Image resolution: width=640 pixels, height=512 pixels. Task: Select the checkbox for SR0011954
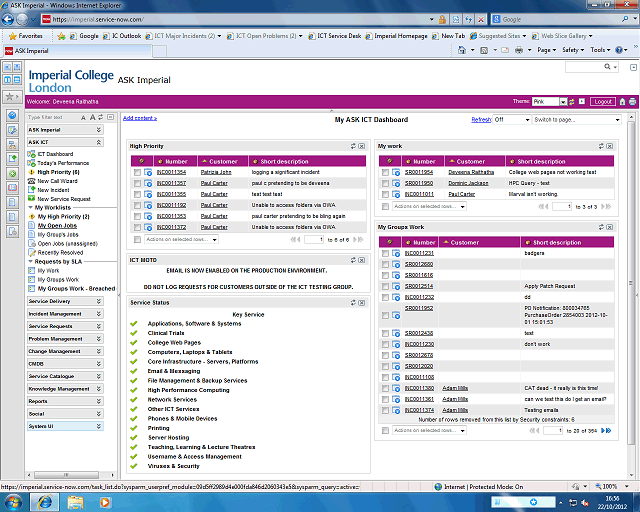(385, 172)
